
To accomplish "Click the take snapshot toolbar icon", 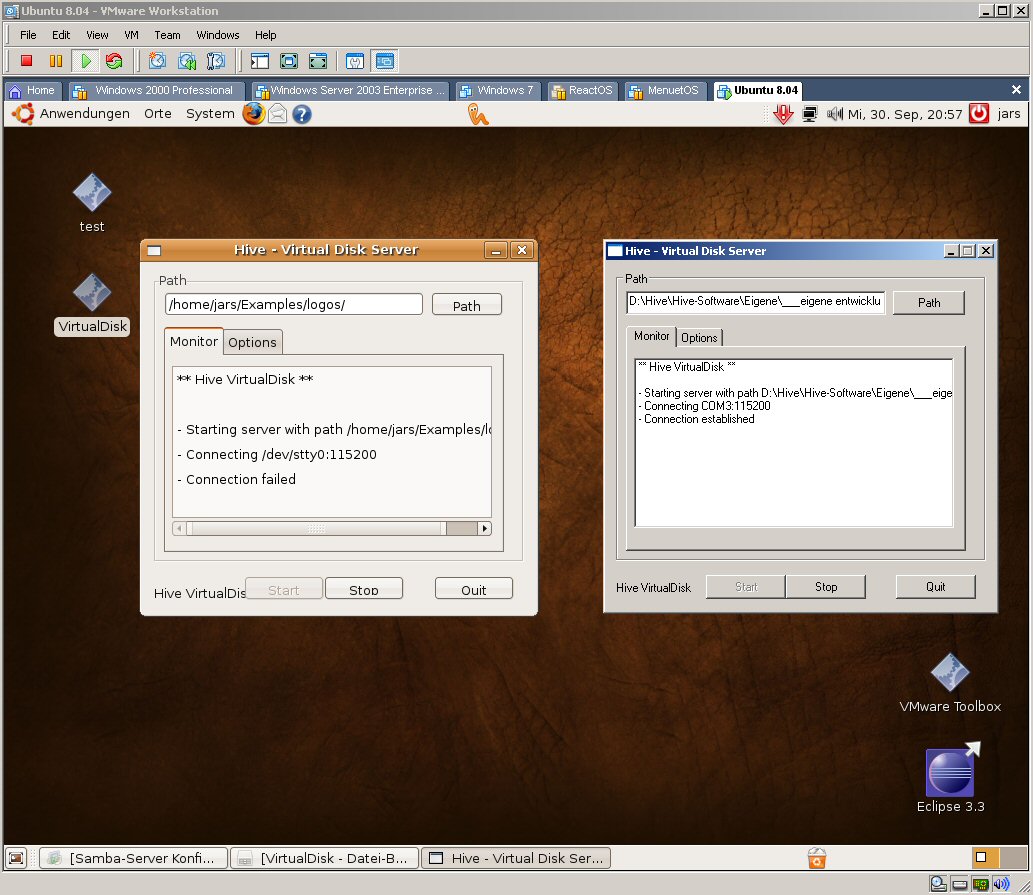I will click(x=157, y=61).
